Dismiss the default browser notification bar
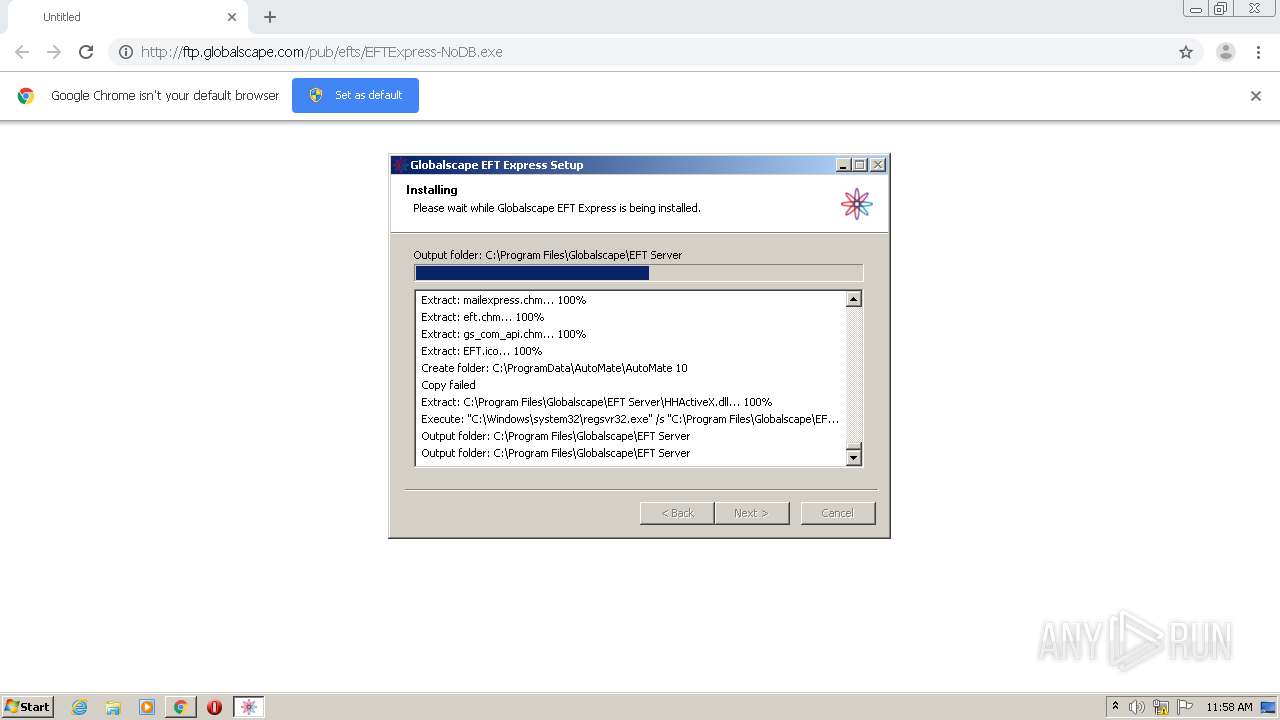The height and width of the screenshot is (720, 1280). [1256, 96]
